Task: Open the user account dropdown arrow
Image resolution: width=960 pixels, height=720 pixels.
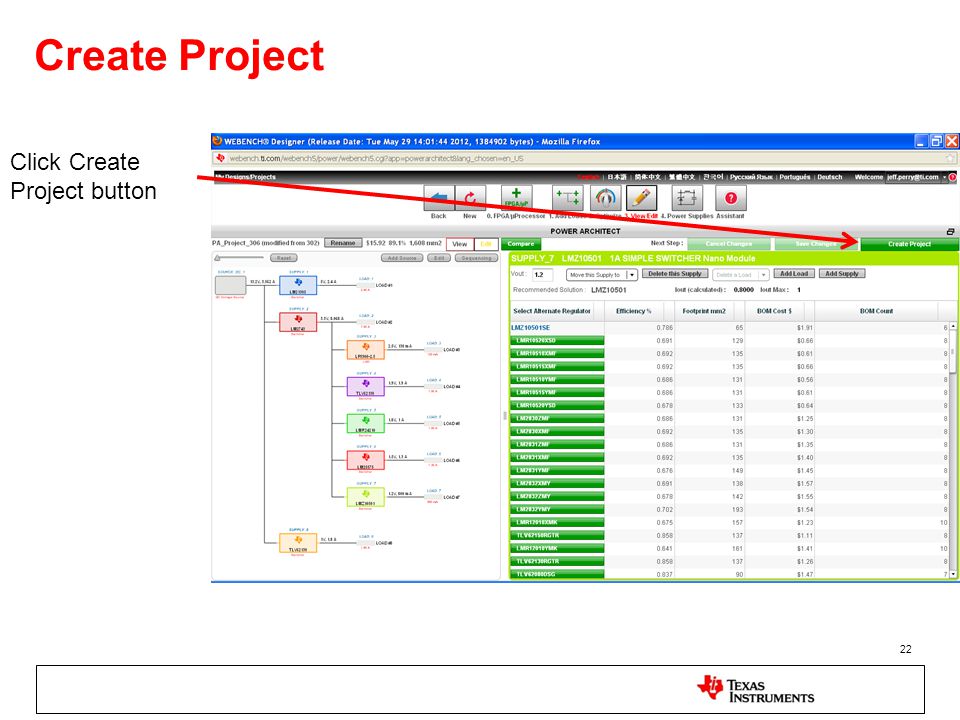Action: click(x=945, y=177)
